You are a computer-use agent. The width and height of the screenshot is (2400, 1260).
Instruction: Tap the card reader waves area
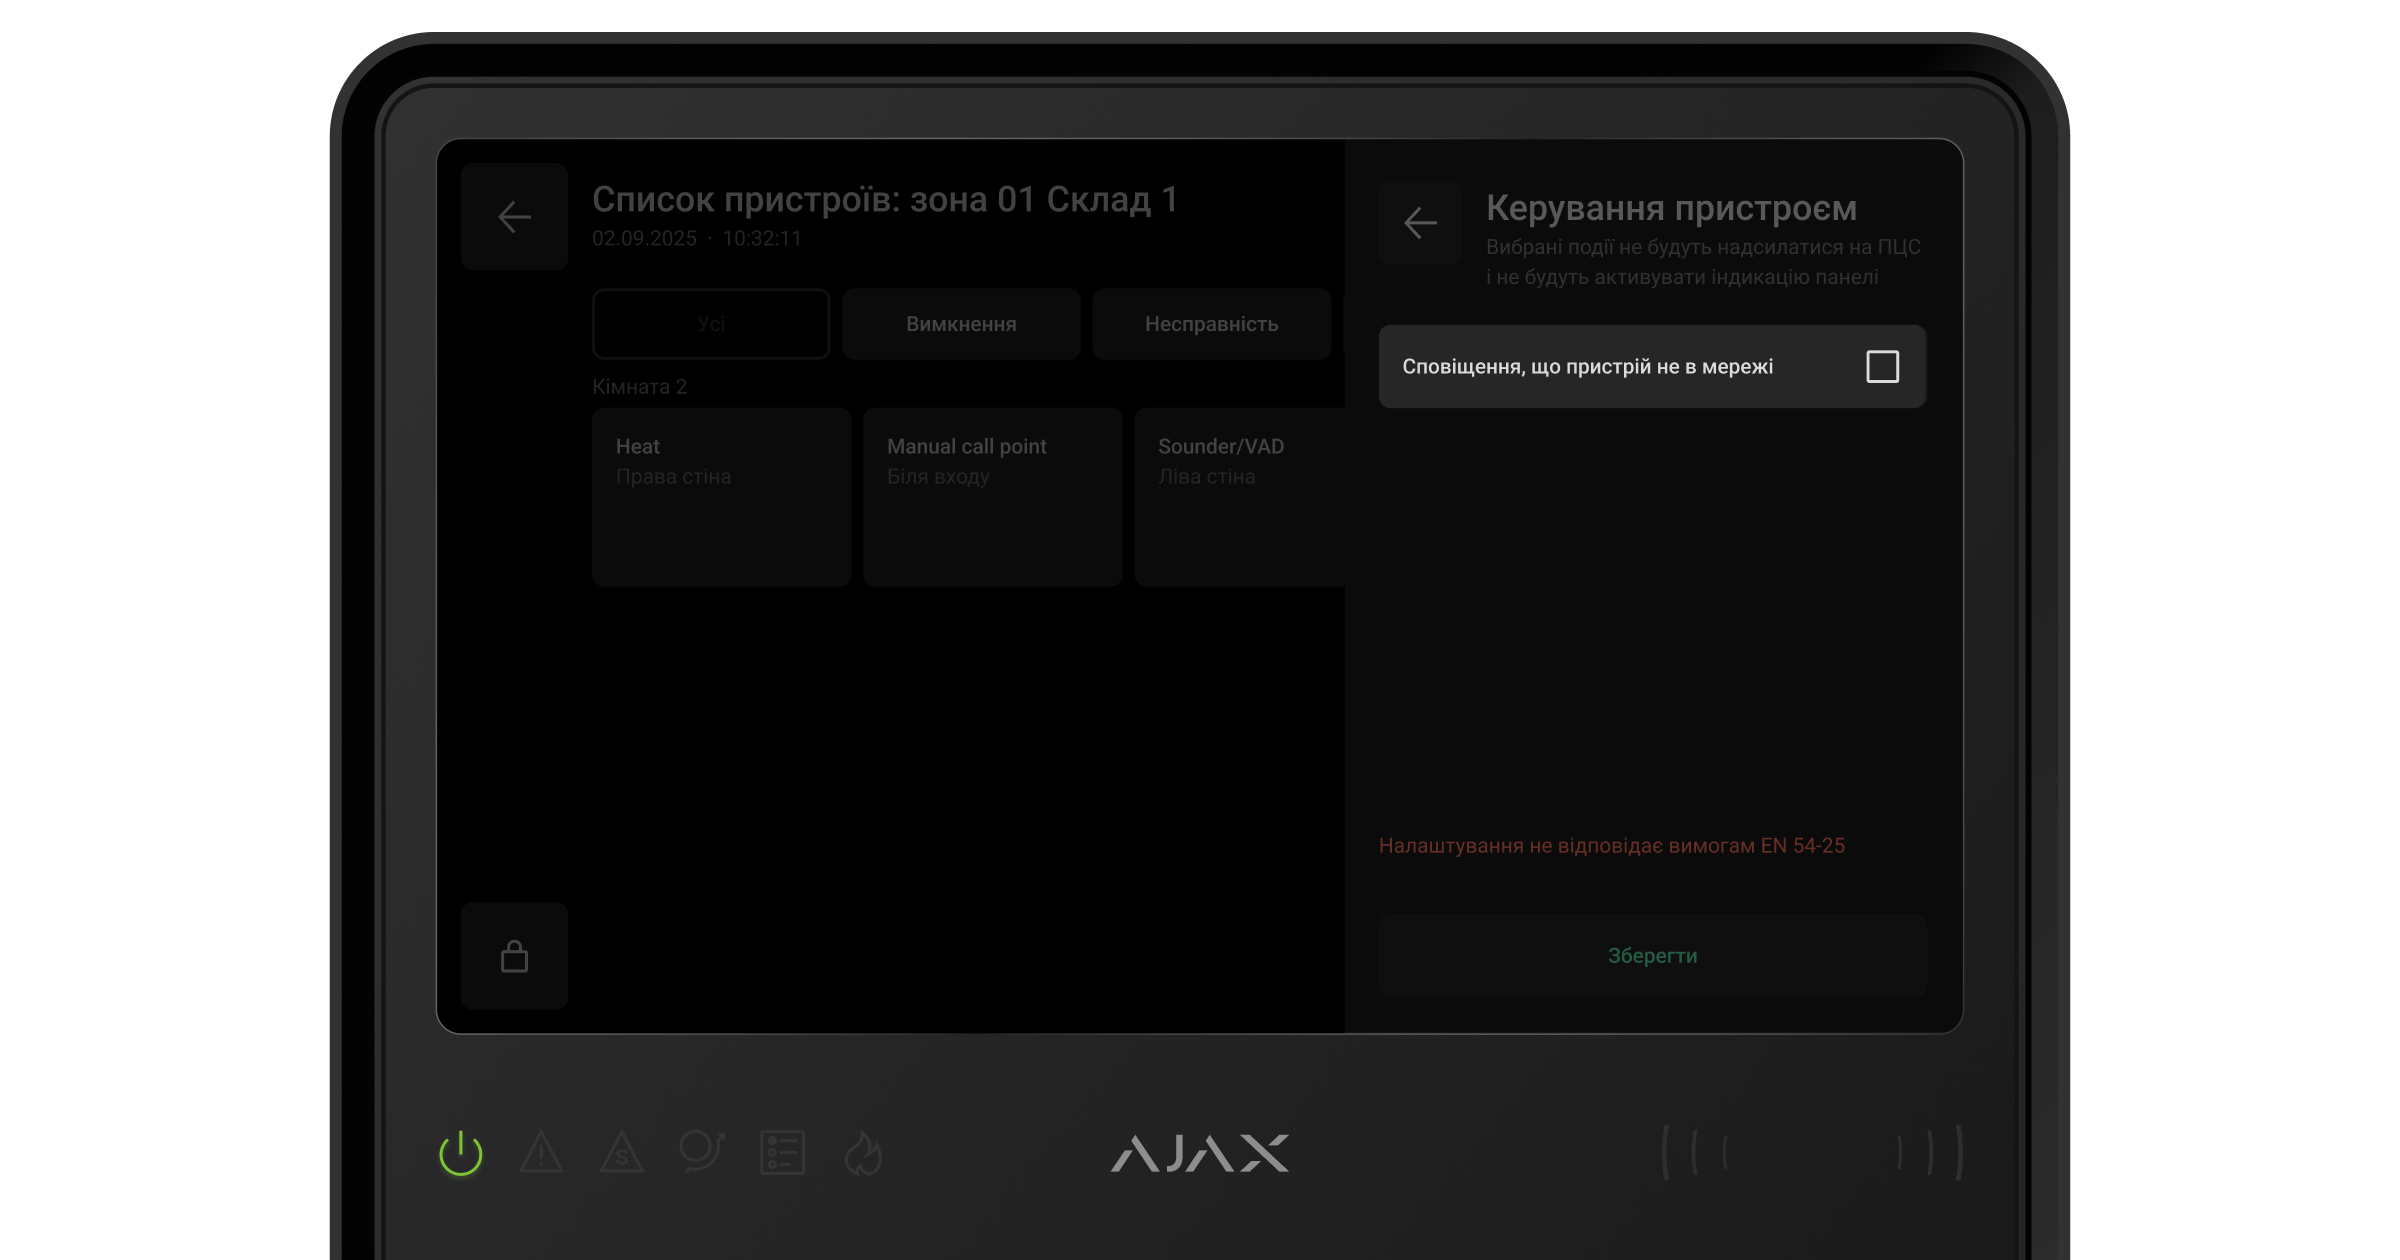[x=1812, y=1152]
